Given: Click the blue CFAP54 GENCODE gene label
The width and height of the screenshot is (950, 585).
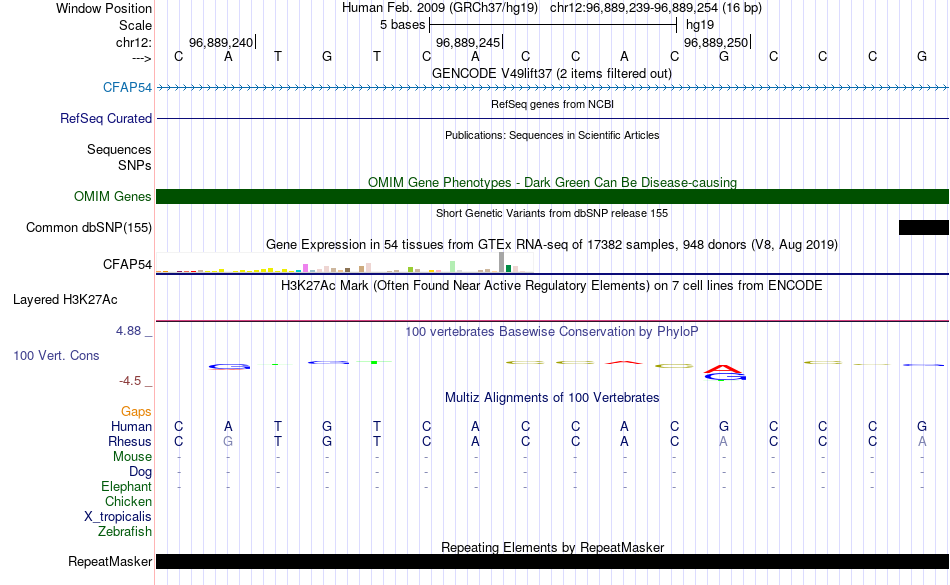Looking at the screenshot, I should tap(127, 87).
